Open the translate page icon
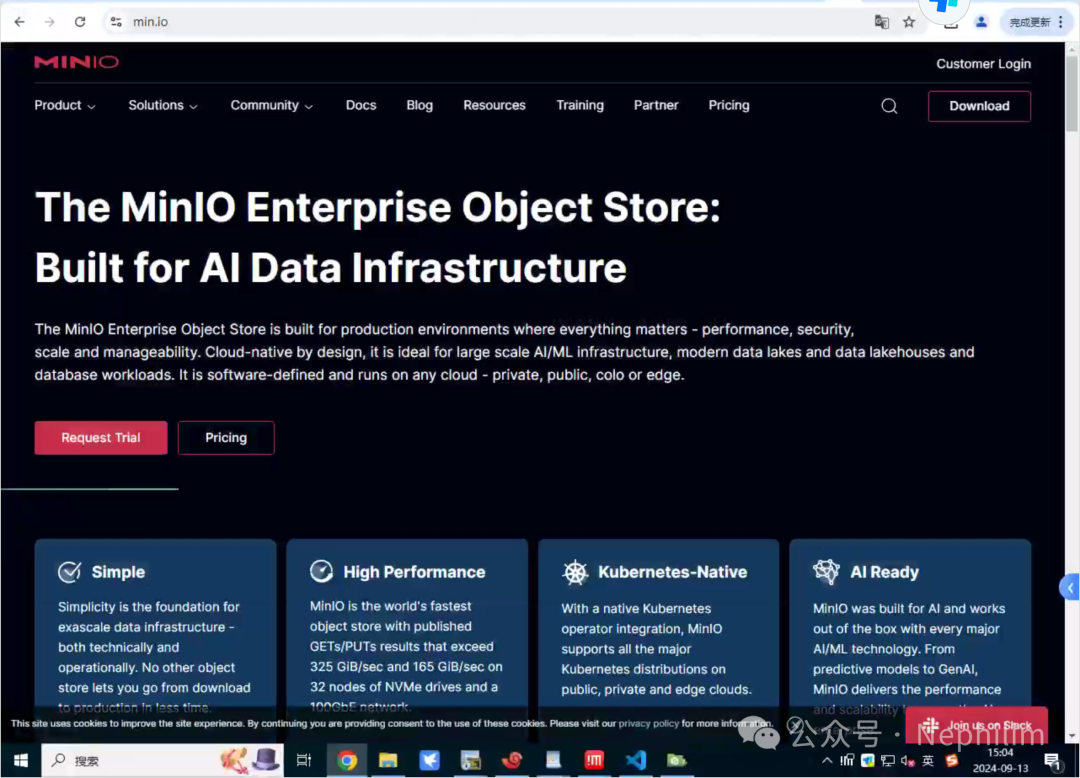1080x778 pixels. [x=882, y=22]
